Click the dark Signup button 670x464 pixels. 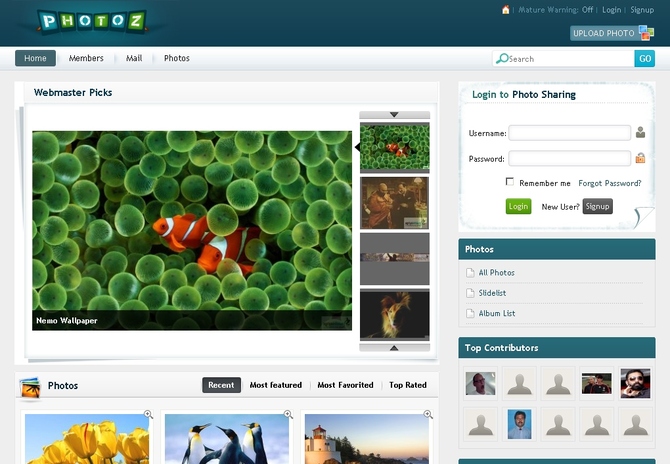pos(597,206)
